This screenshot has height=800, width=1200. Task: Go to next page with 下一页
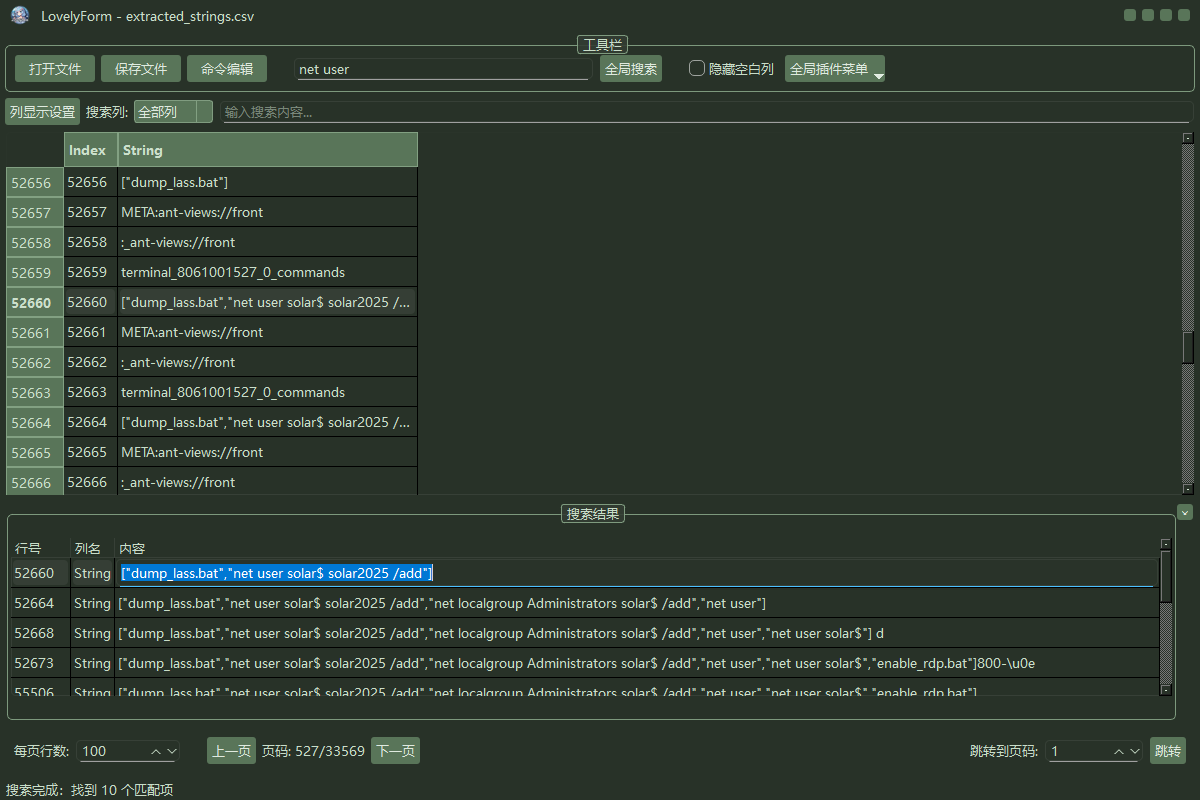click(x=395, y=751)
